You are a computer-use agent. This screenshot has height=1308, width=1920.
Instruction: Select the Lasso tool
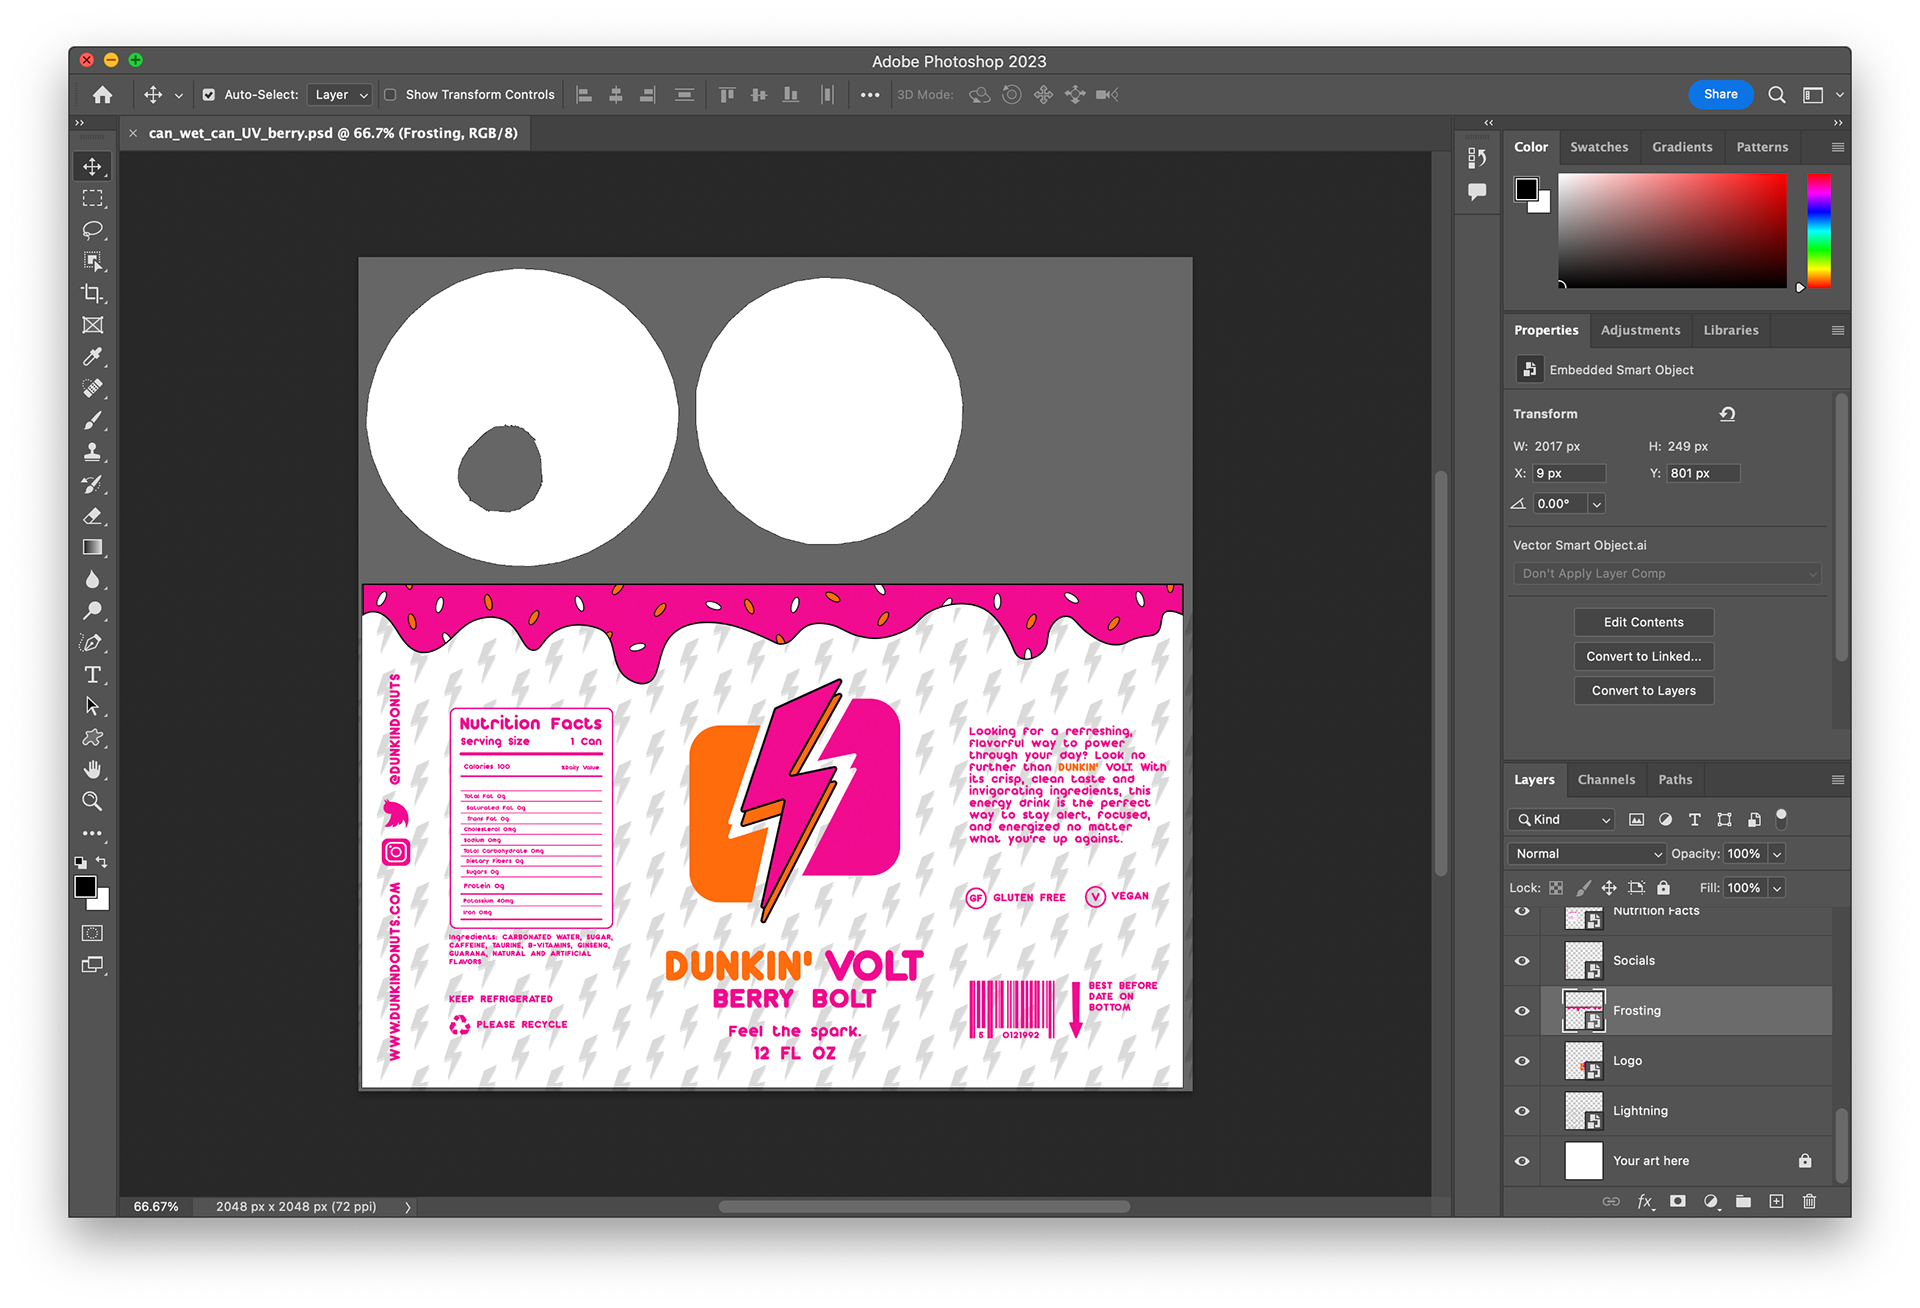click(92, 230)
